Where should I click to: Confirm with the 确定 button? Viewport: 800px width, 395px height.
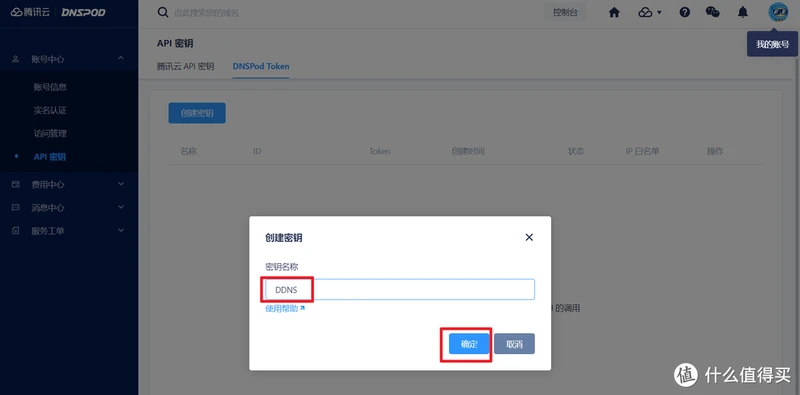[x=469, y=344]
